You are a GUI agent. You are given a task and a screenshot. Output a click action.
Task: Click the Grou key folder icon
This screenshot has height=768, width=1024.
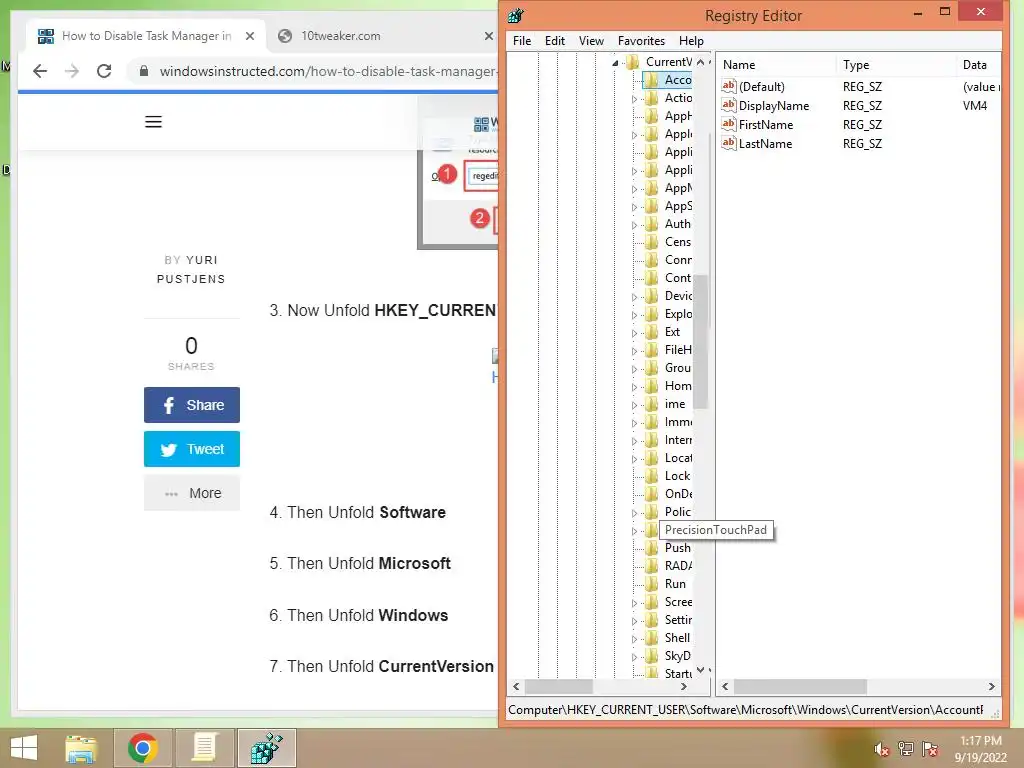(x=651, y=368)
